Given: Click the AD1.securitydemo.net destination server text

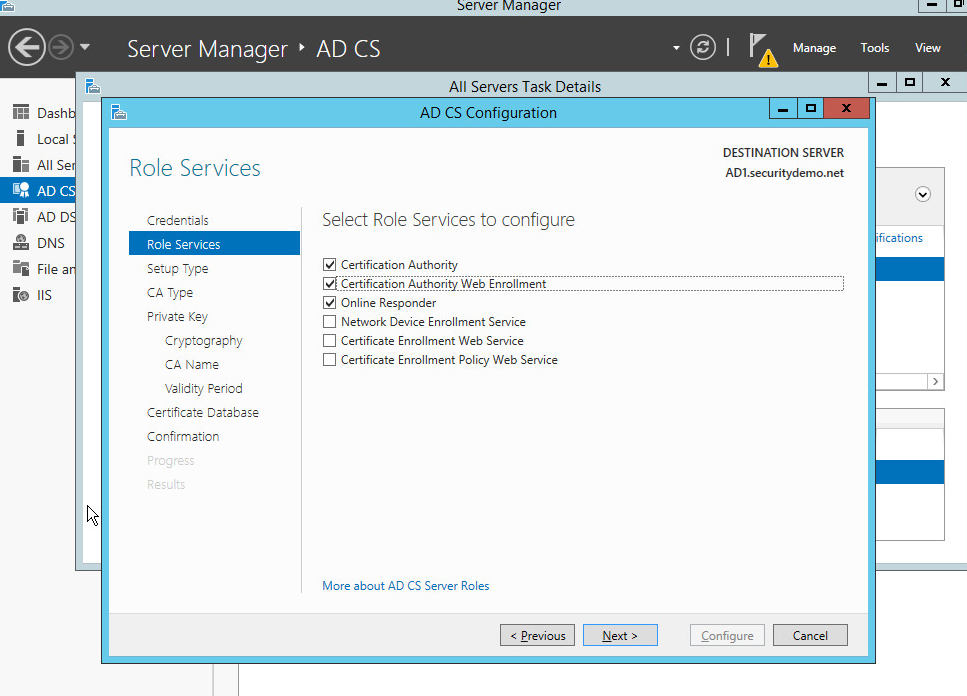Looking at the screenshot, I should [x=784, y=173].
